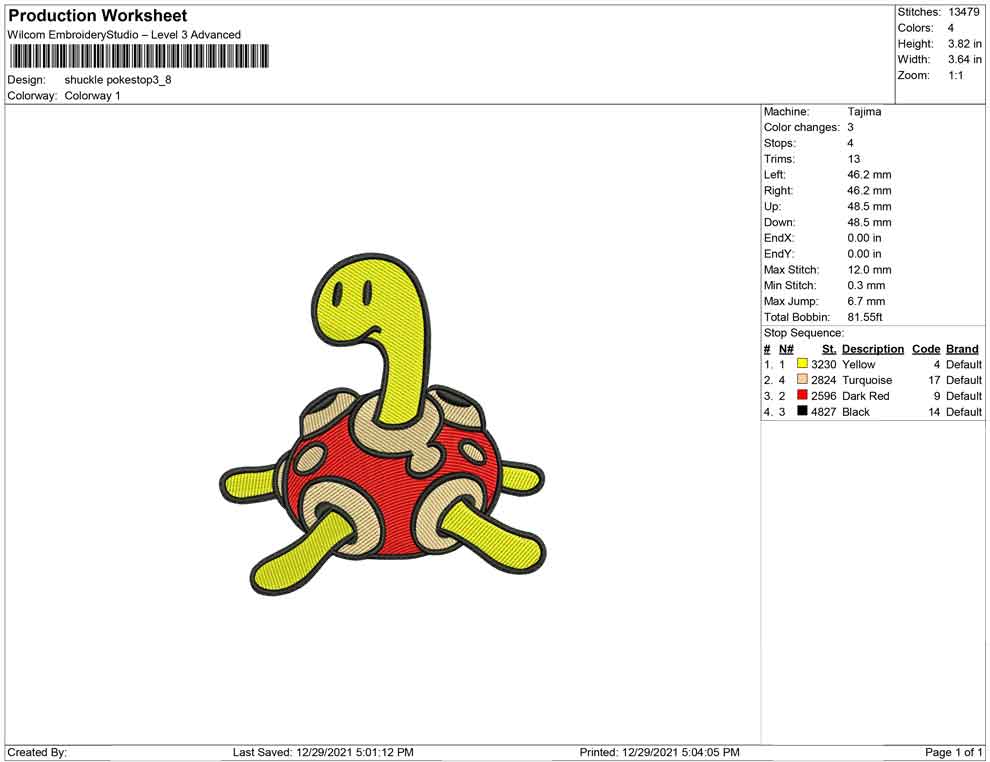Click the Stitches value '13479'
The image size is (990, 762).
963,12
